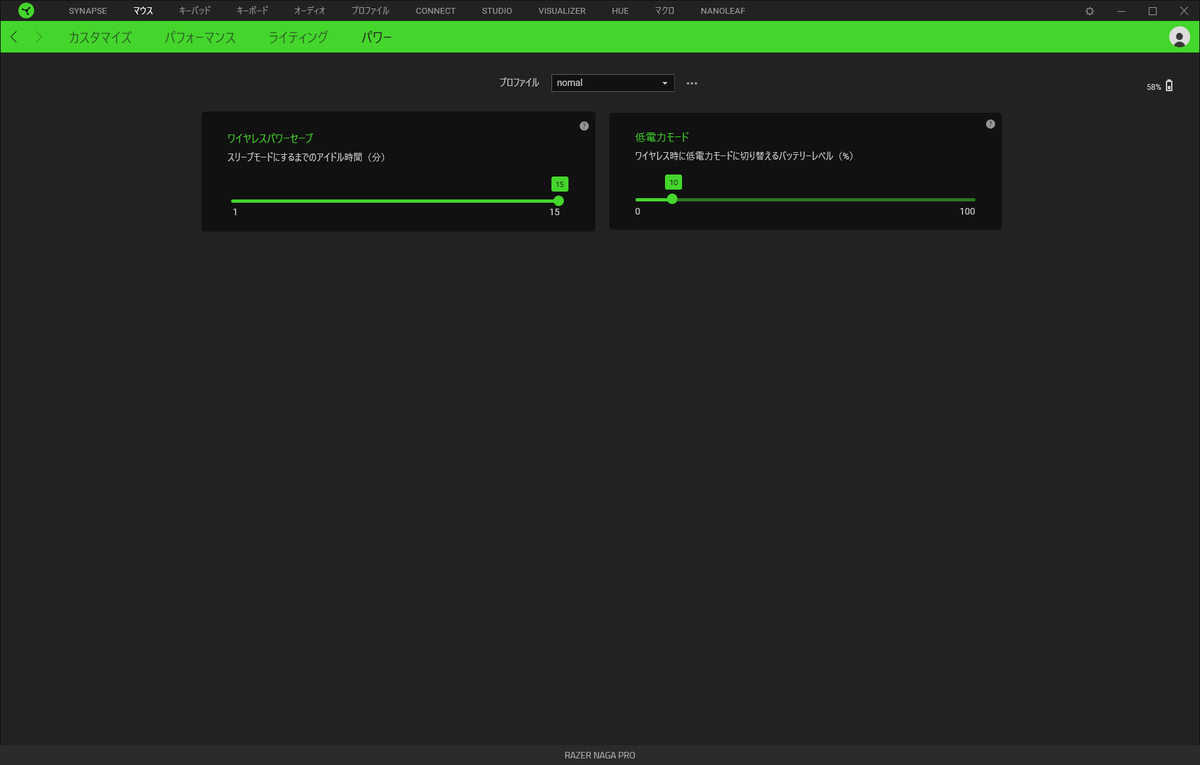Switch to the NANOLEAF tab
The width and height of the screenshot is (1200, 765).
click(x=723, y=11)
